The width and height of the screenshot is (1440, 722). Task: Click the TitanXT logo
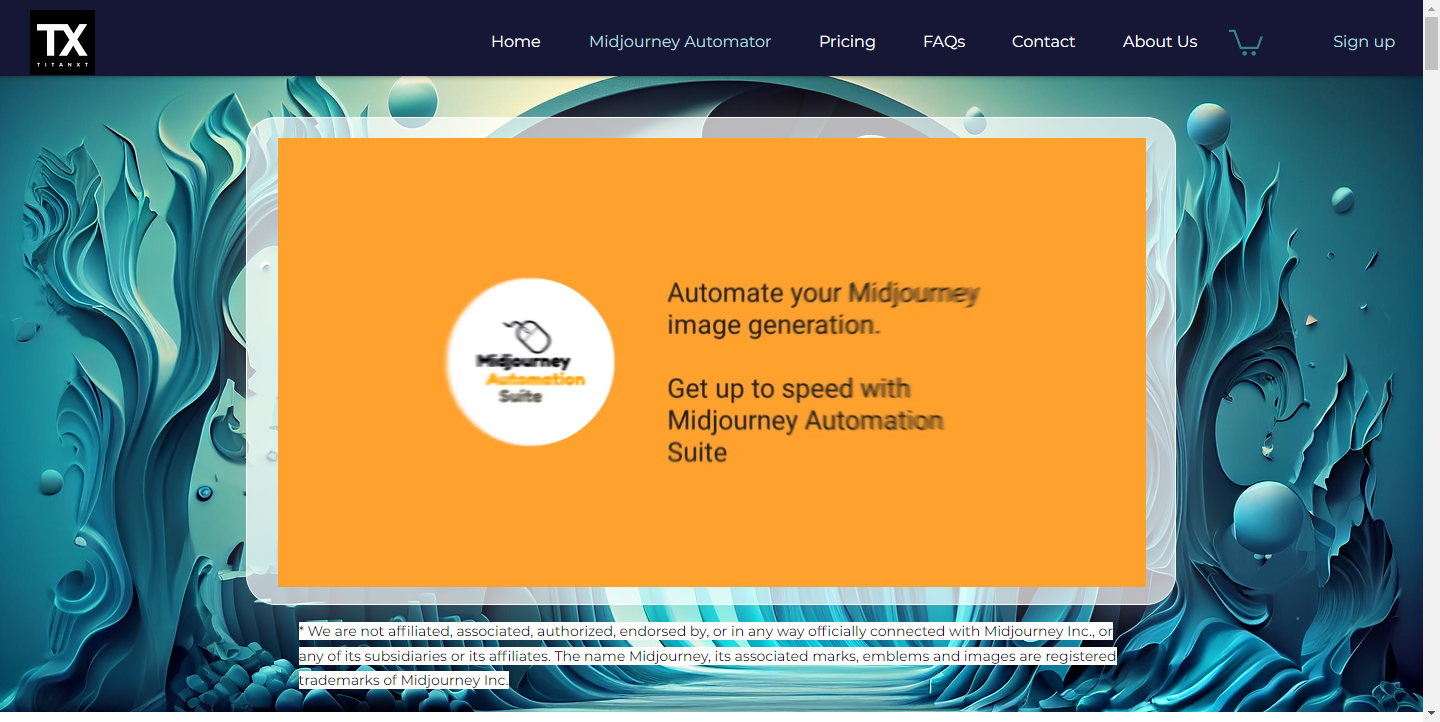tap(62, 43)
